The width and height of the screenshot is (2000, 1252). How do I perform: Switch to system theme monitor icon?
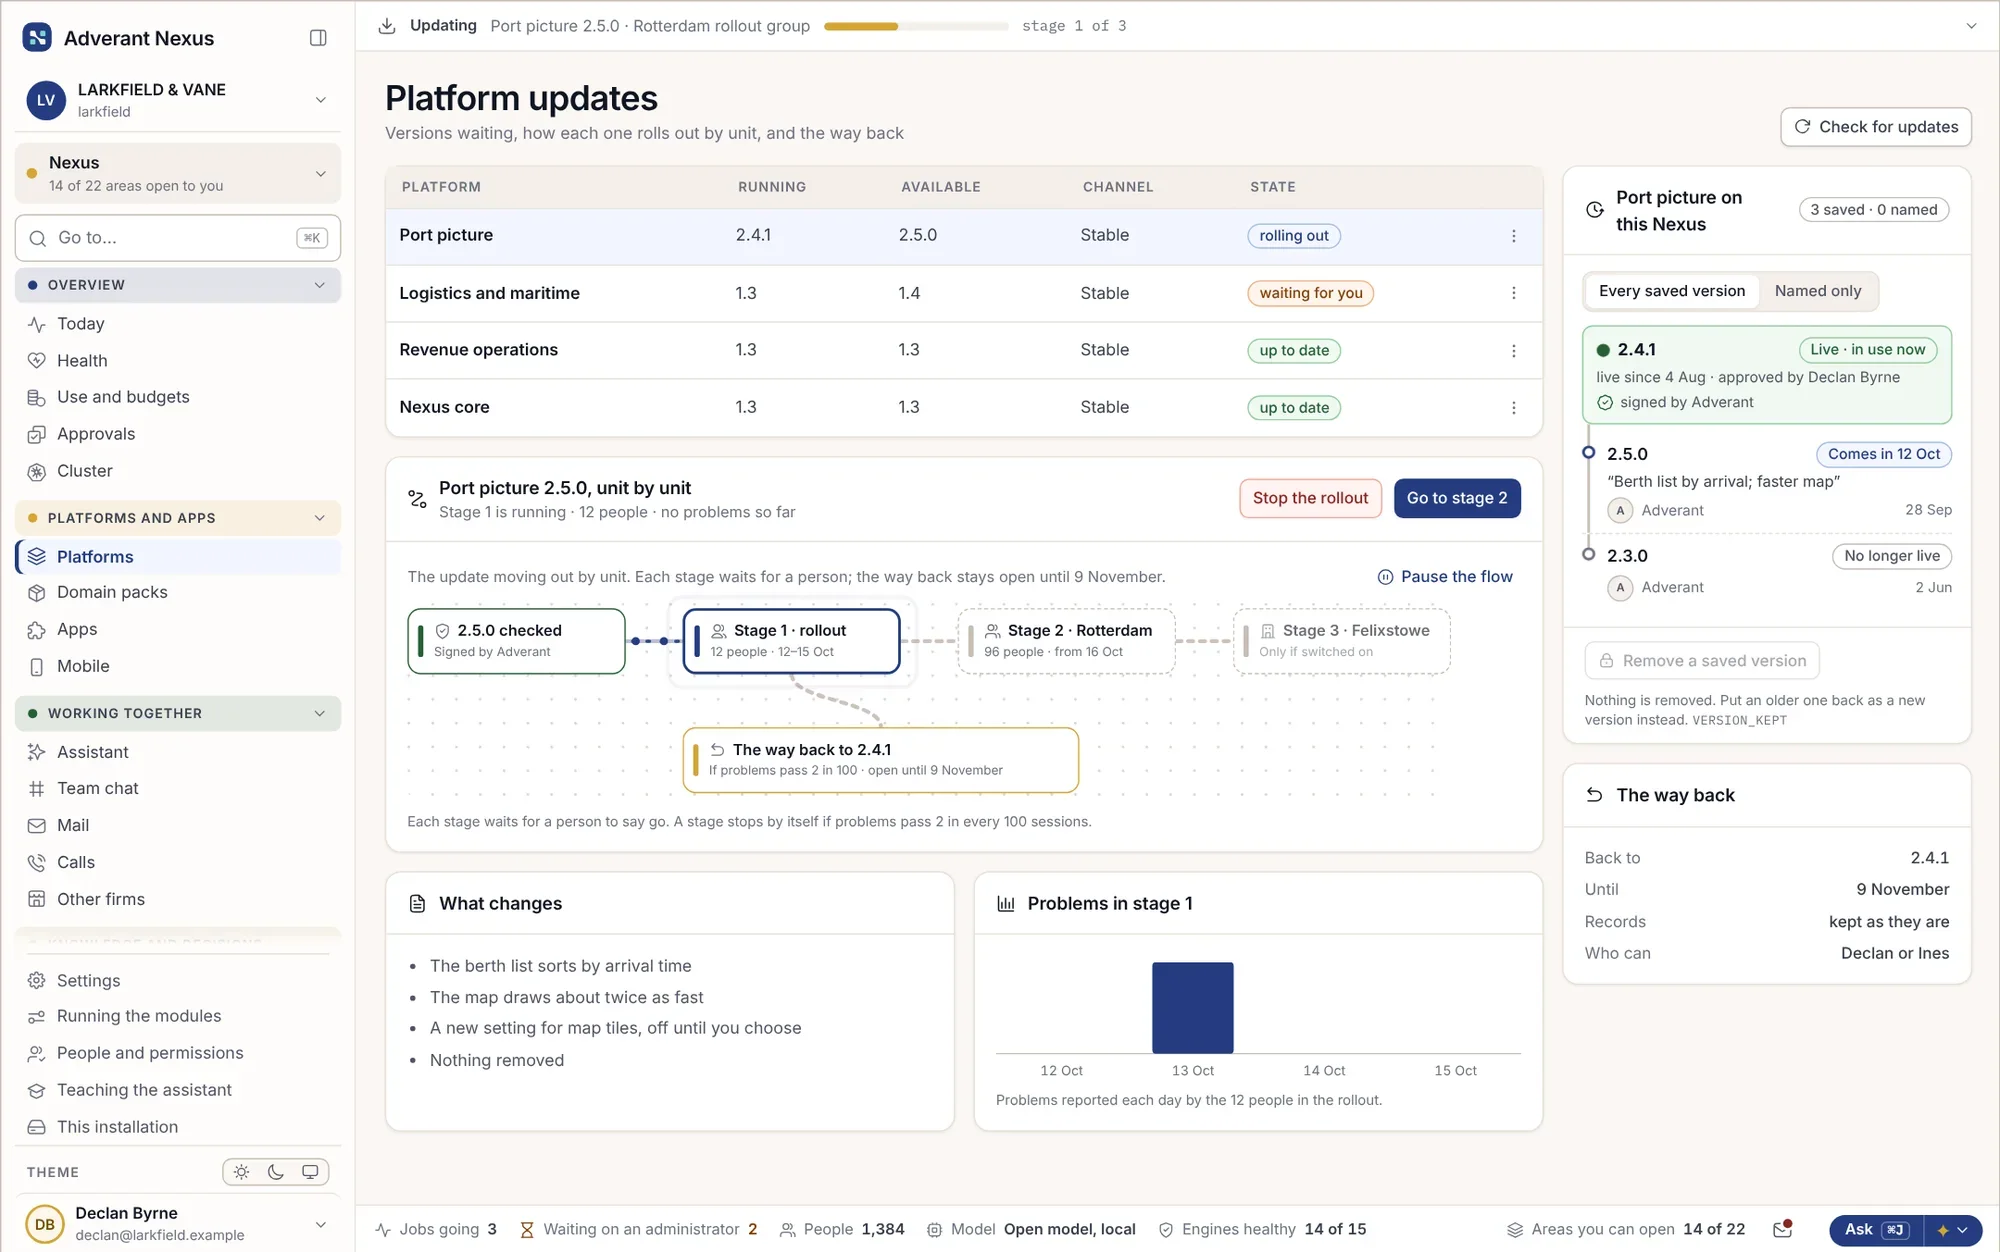click(x=310, y=1172)
